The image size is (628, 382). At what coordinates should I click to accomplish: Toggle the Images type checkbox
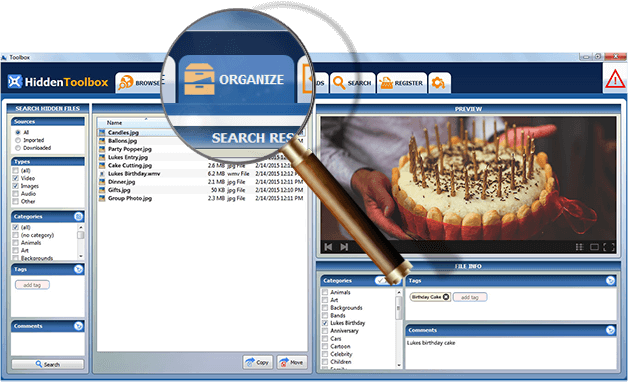click(16, 186)
